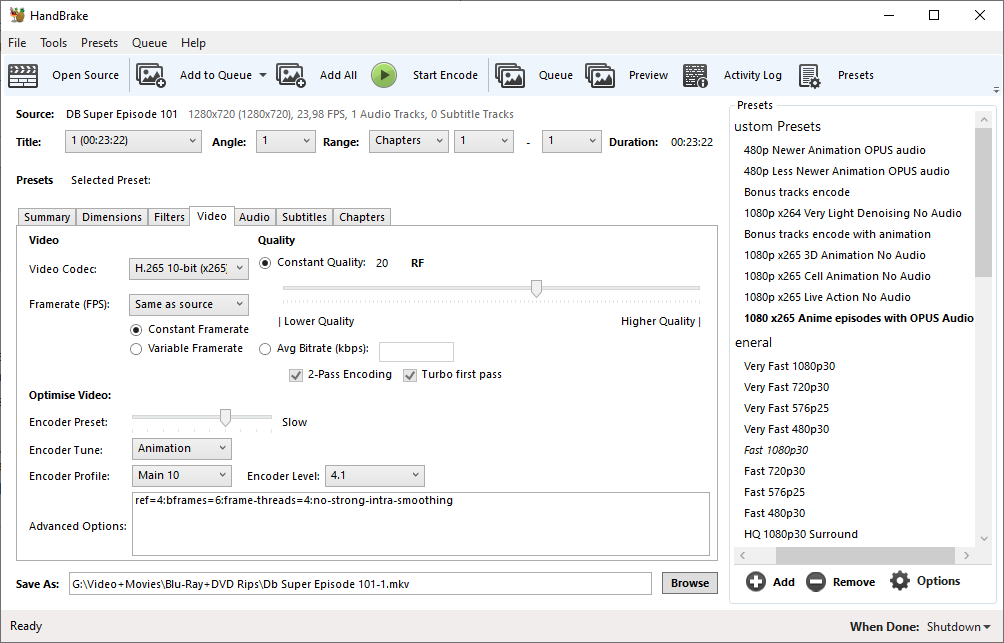This screenshot has width=1004, height=643.
Task: Open the Presets menu in menu bar
Action: [x=99, y=43]
